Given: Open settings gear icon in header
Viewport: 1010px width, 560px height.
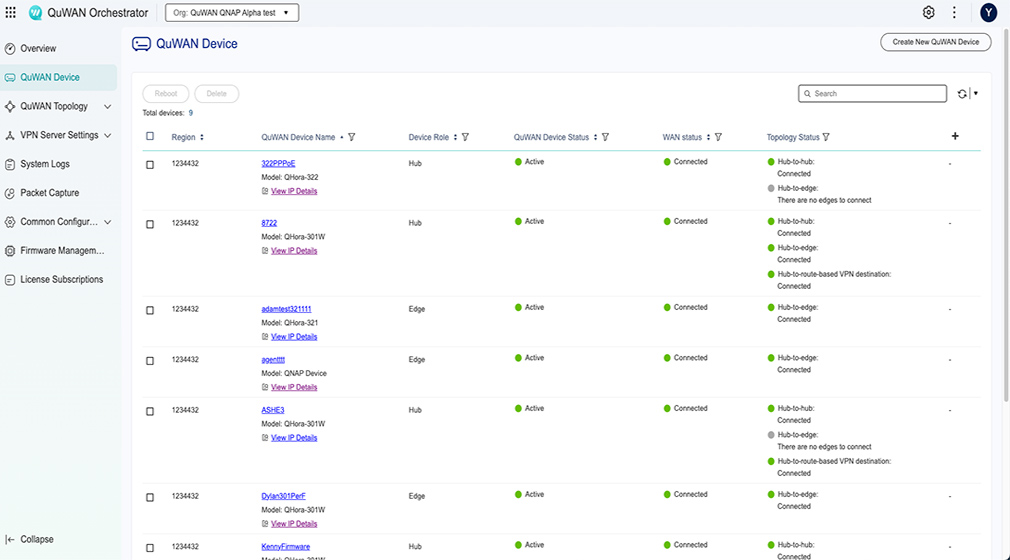Looking at the screenshot, I should pyautogui.click(x=928, y=13).
